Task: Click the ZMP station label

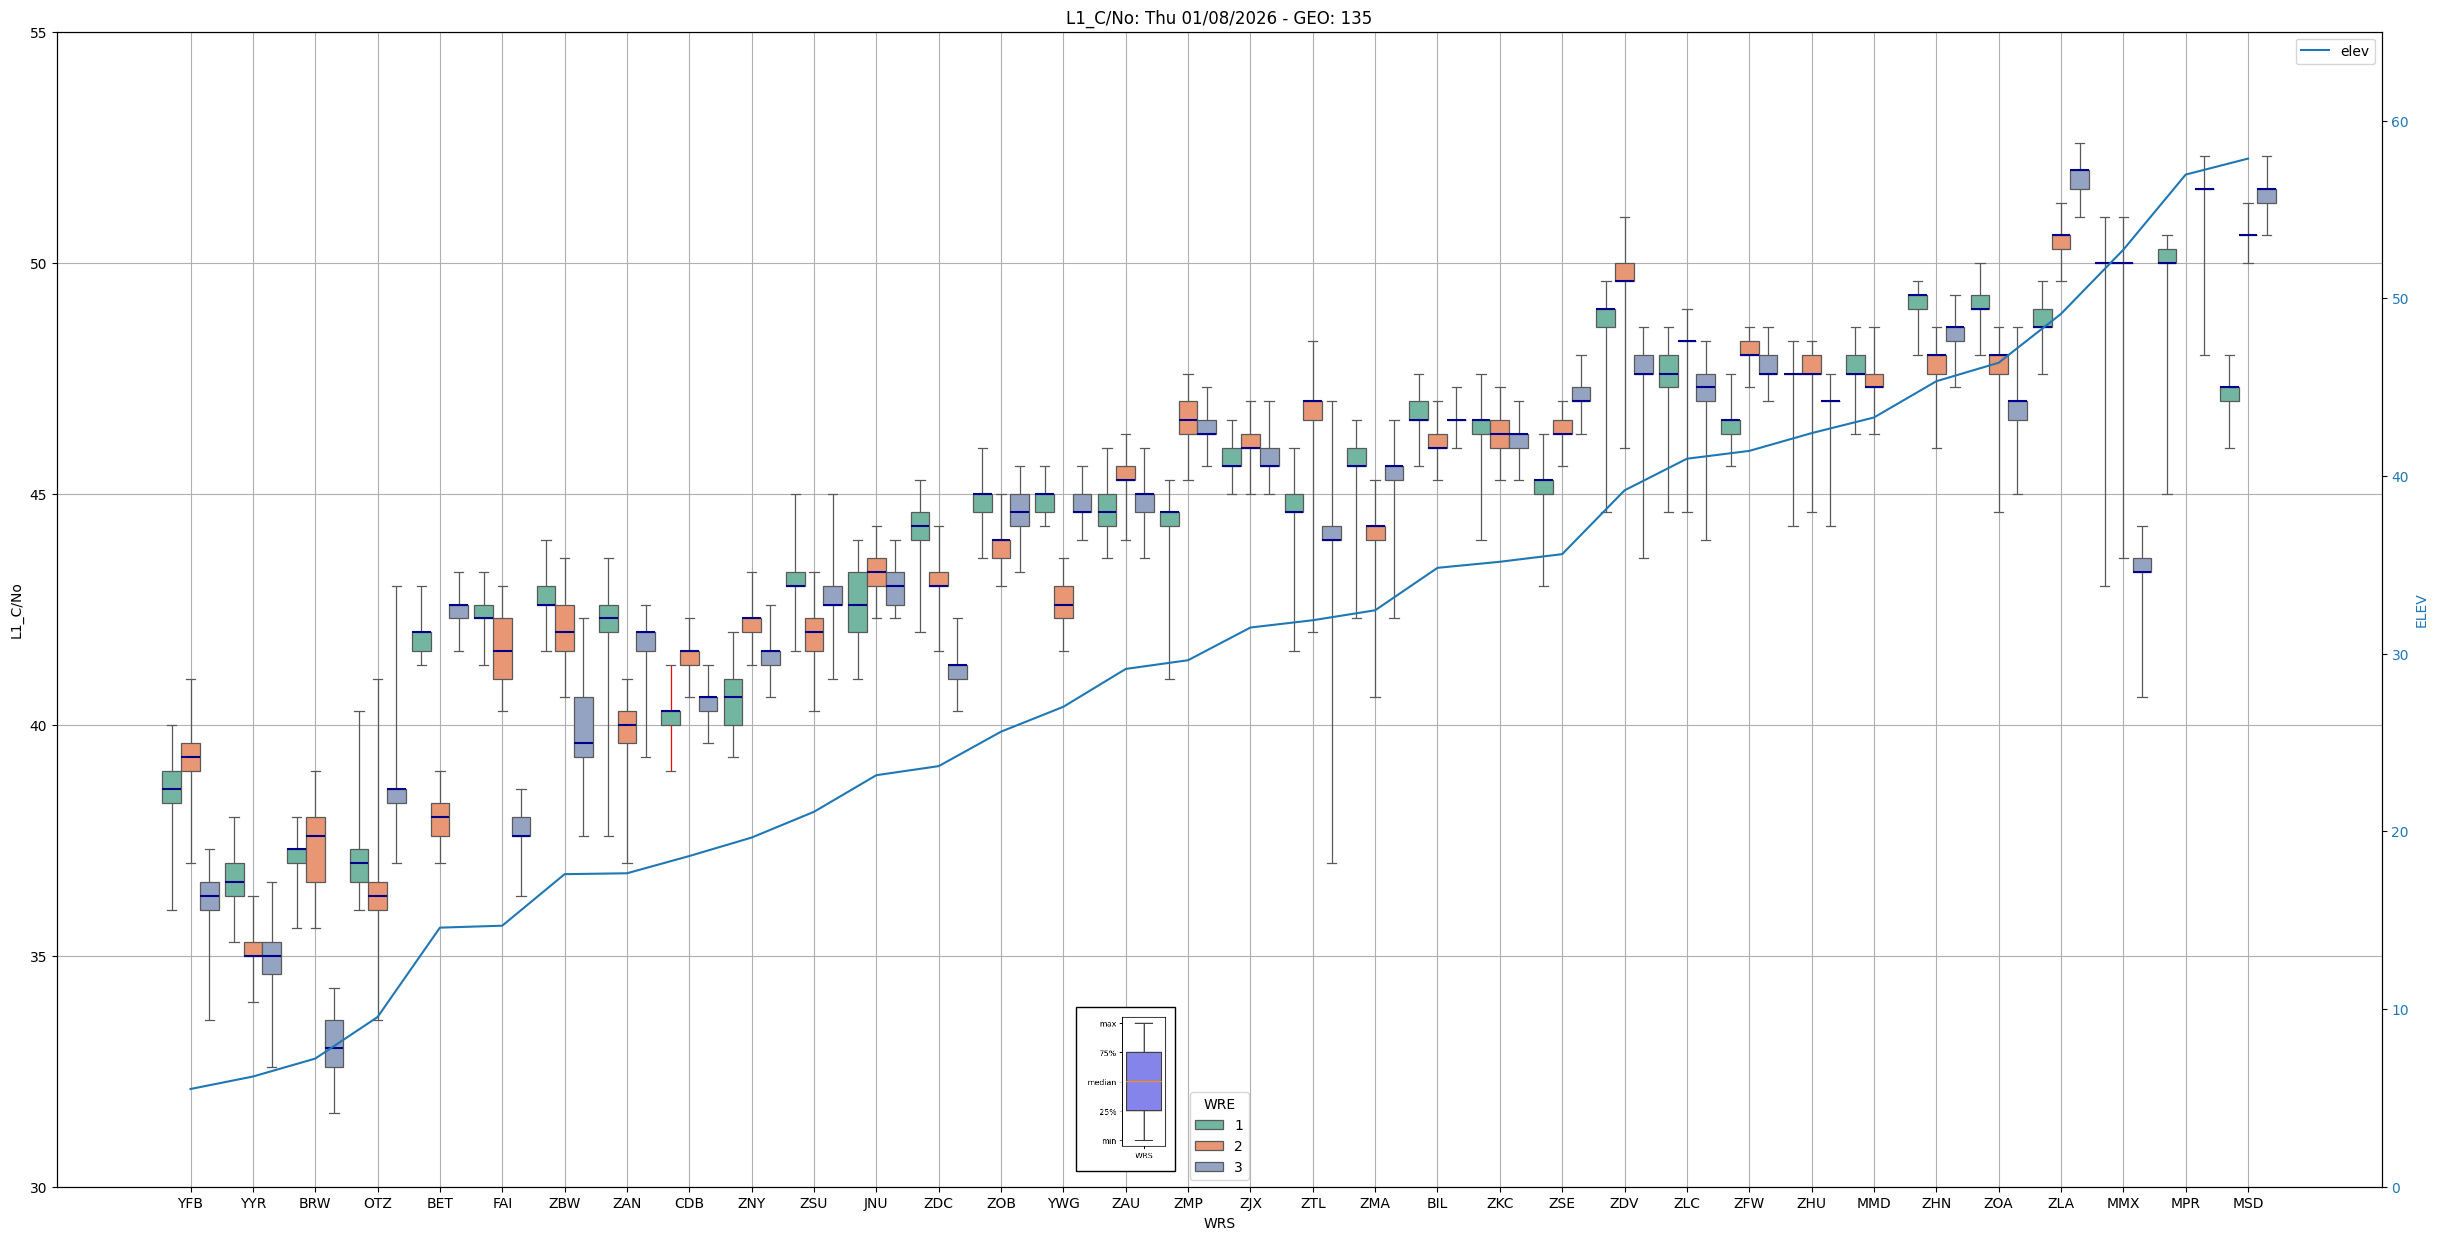Action: click(x=1188, y=1203)
